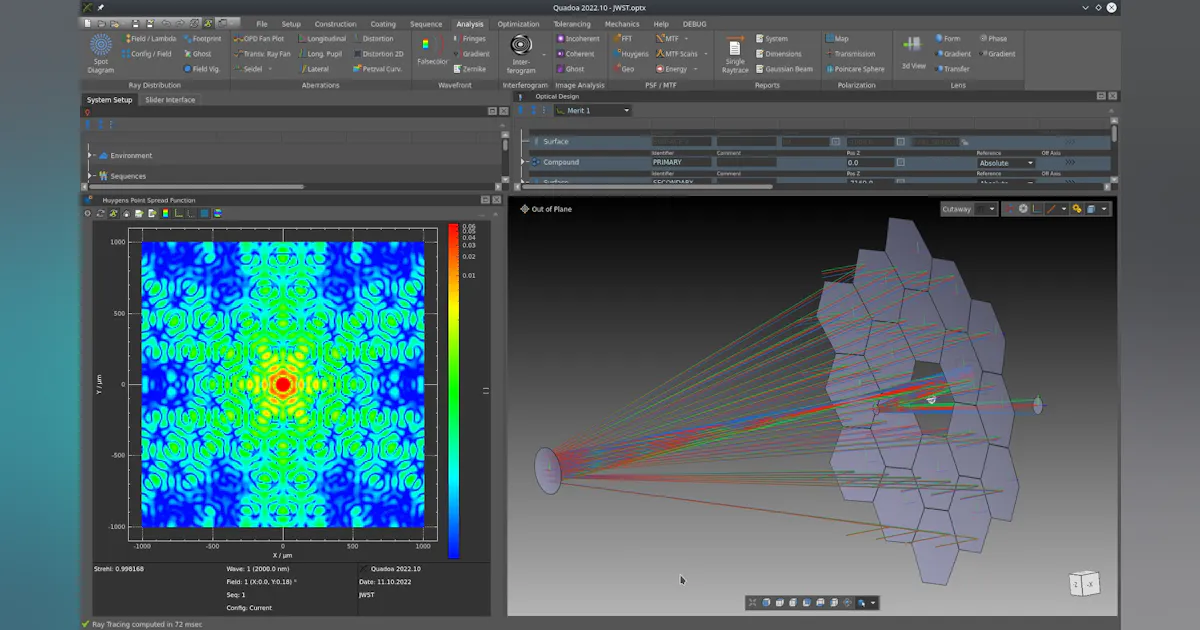Switch to the Optimization ribbon tab

[x=518, y=23]
